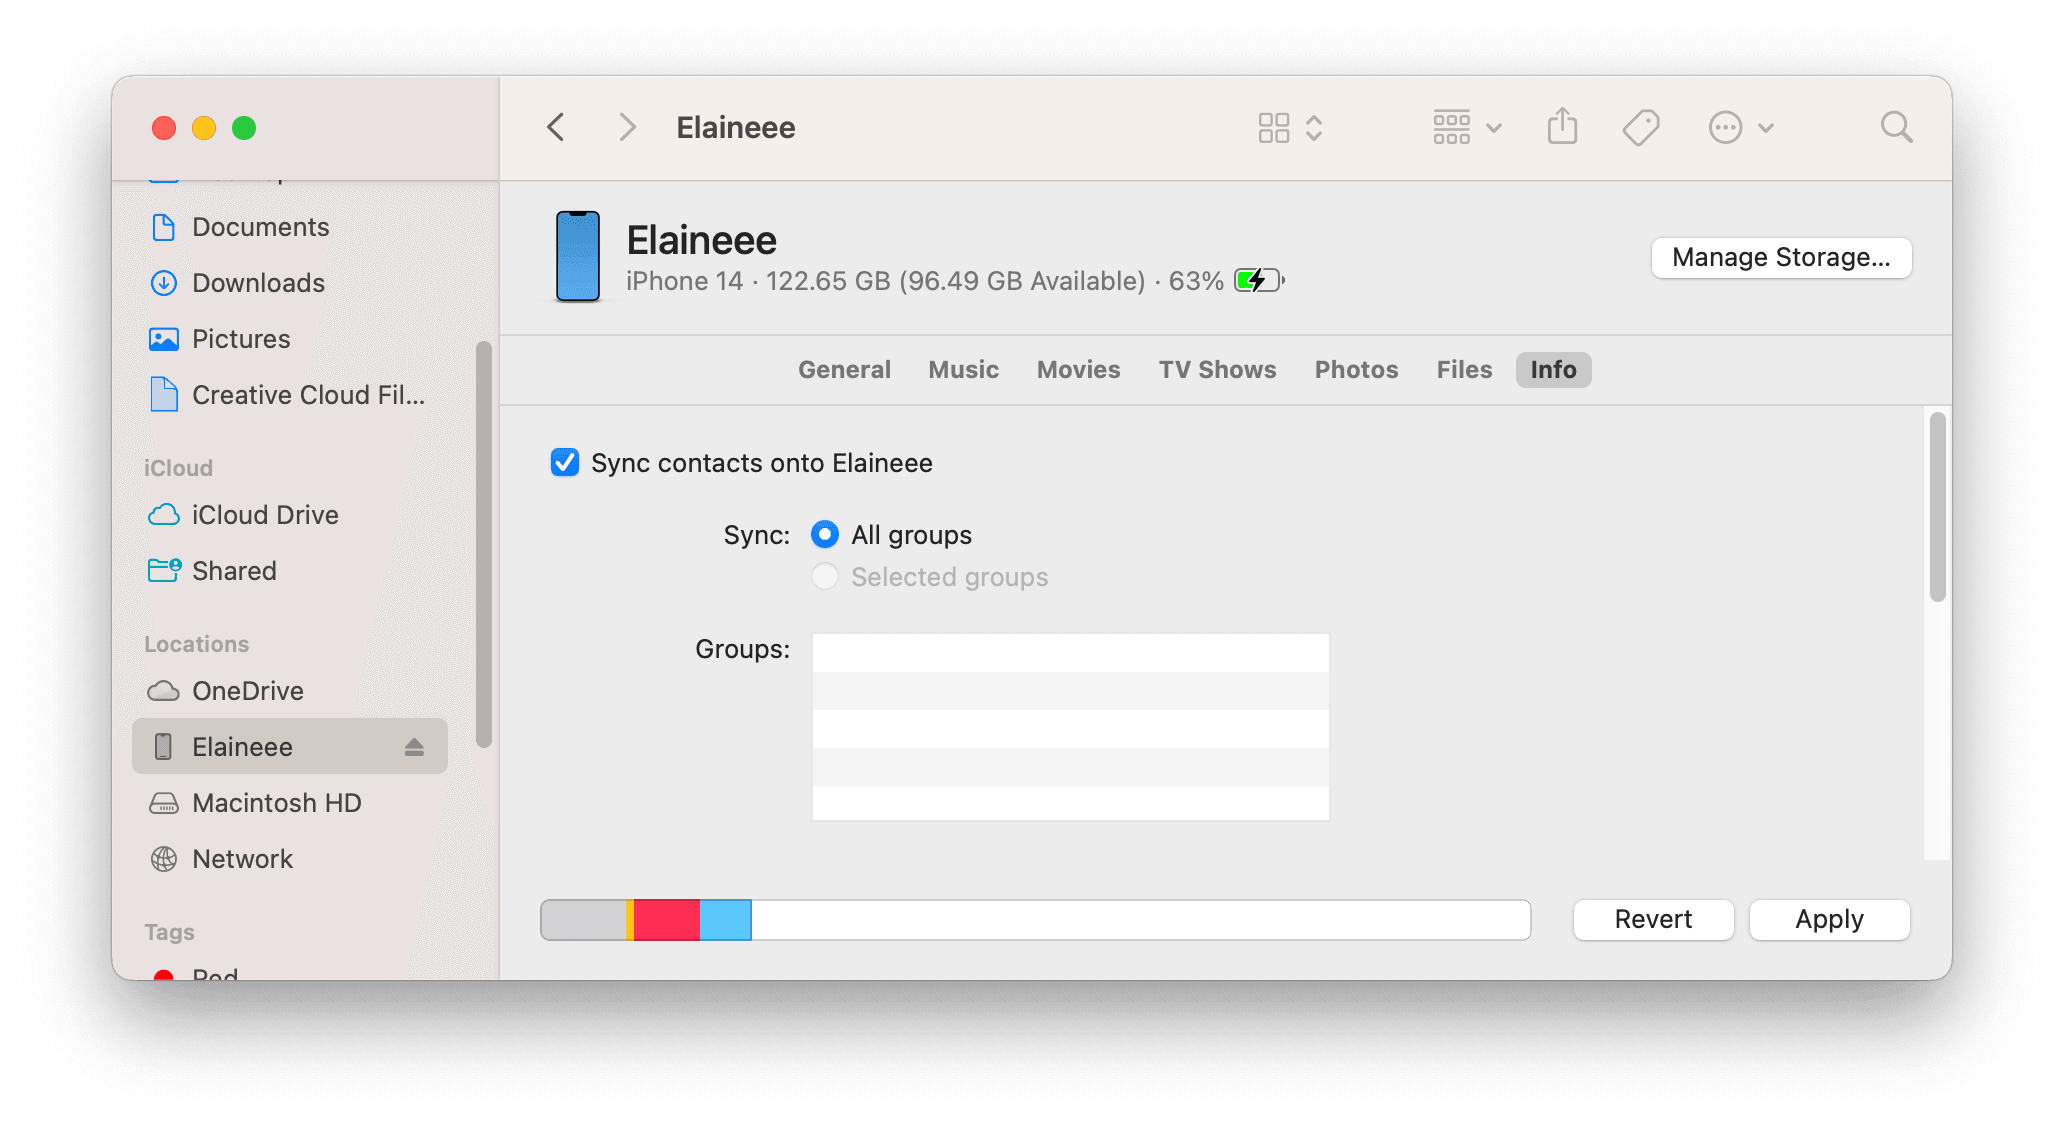Click the red segment of storage bar
Image resolution: width=2064 pixels, height=1128 pixels.
pos(666,920)
